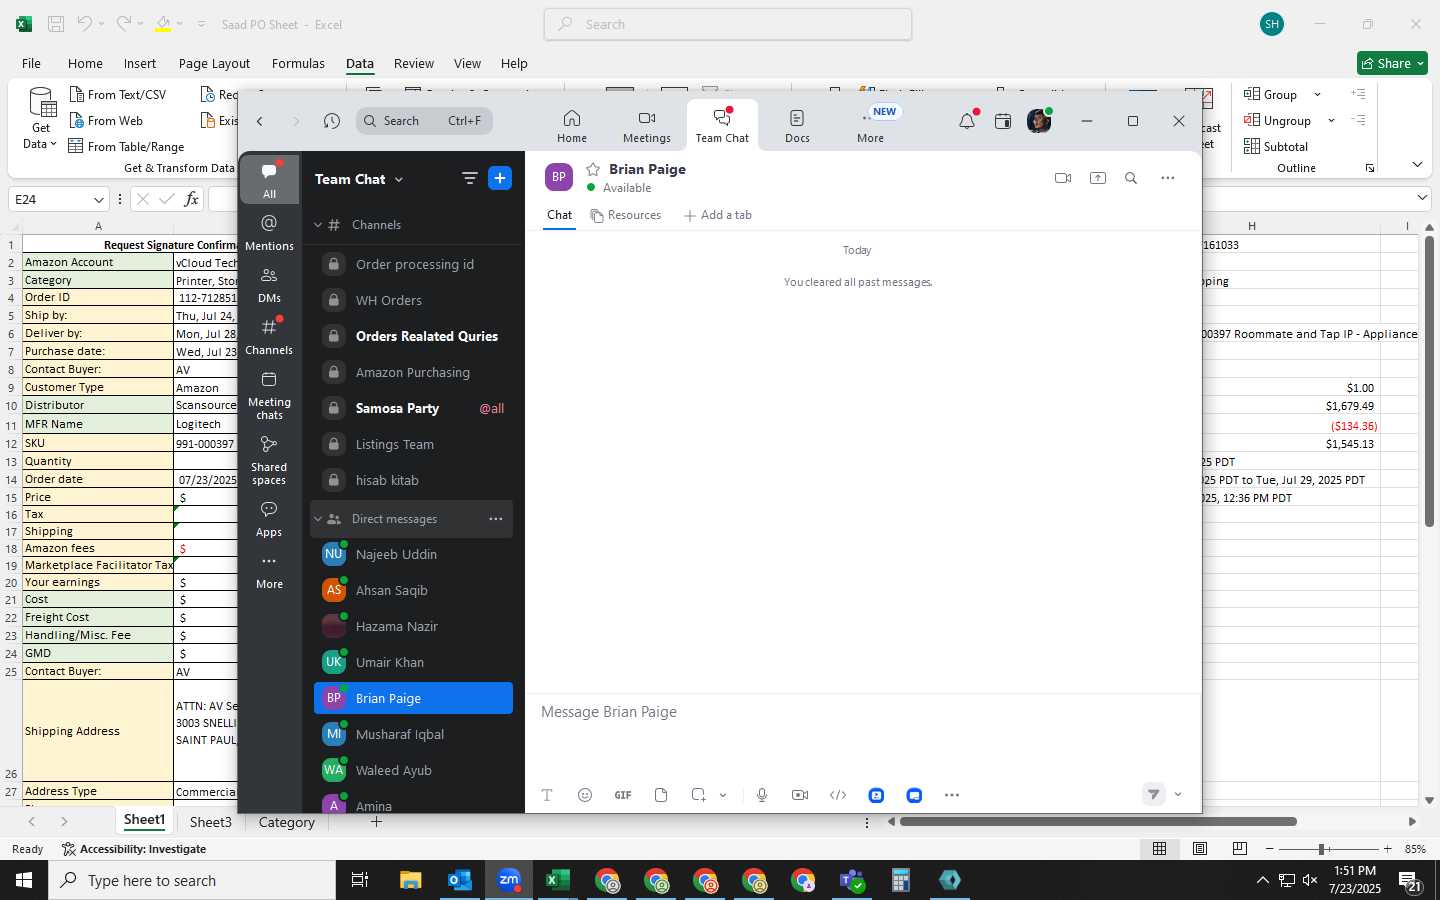Screen dimensions: 1440x900
Task: Open Outlook from Windows taskbar
Action: [460, 880]
